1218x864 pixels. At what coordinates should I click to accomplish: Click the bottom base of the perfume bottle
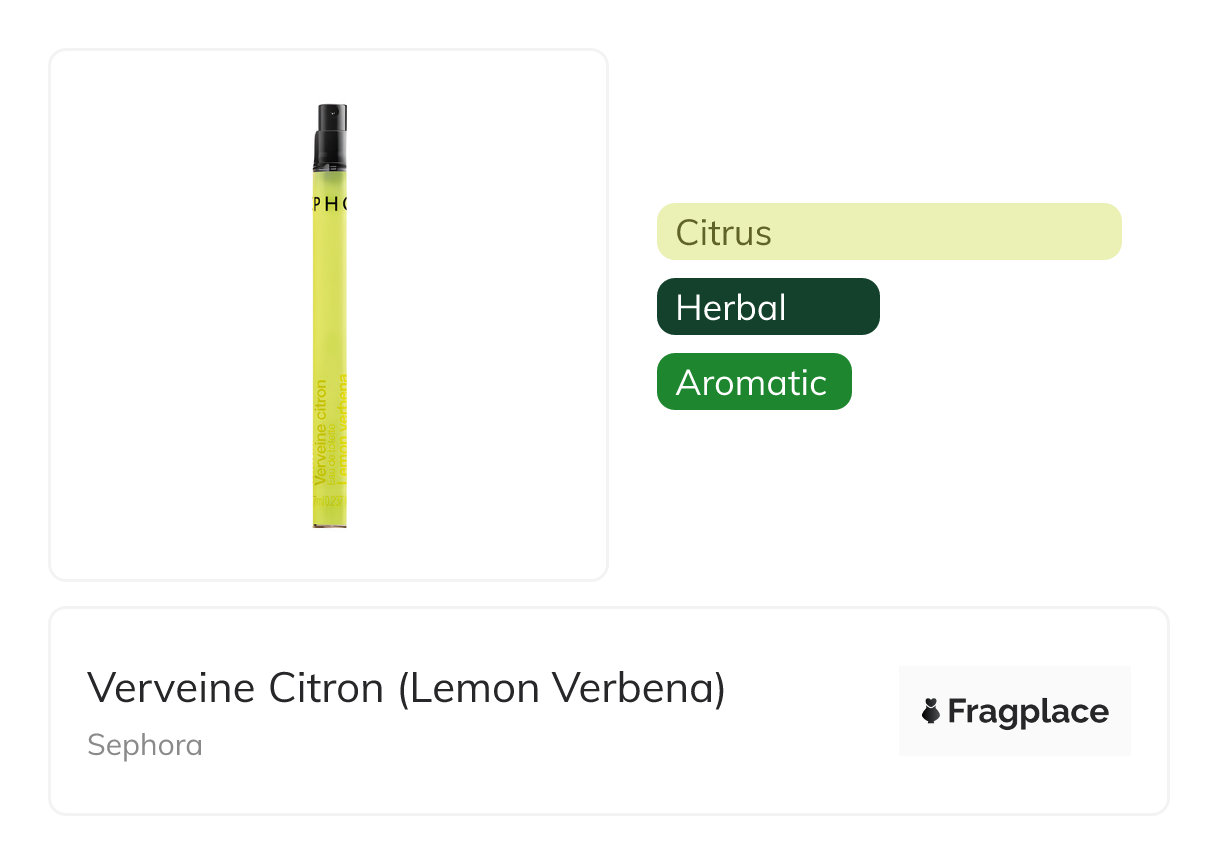[x=329, y=522]
